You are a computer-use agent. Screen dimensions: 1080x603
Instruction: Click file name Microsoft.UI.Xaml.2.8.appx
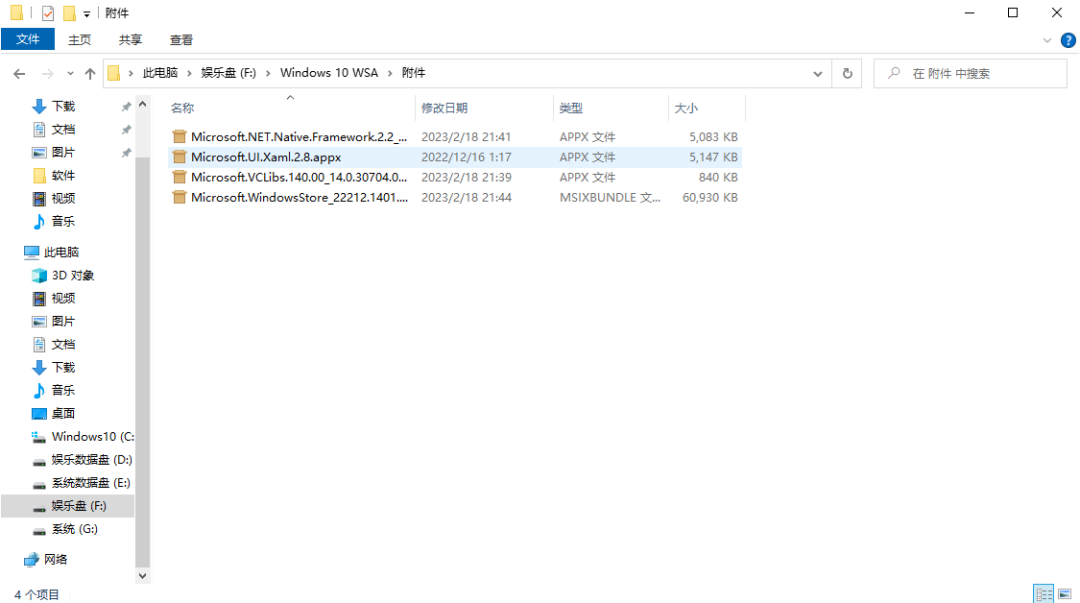point(266,157)
